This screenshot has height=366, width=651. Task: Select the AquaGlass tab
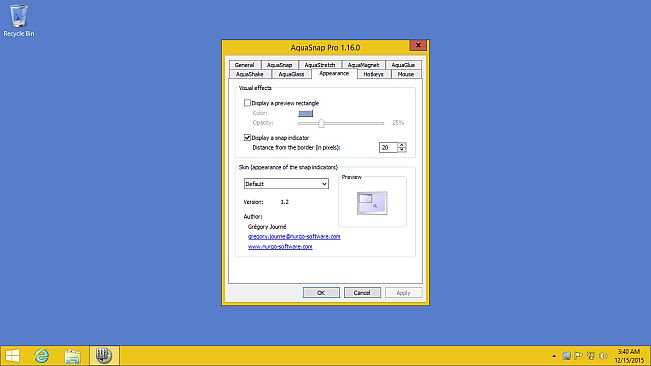click(x=291, y=74)
